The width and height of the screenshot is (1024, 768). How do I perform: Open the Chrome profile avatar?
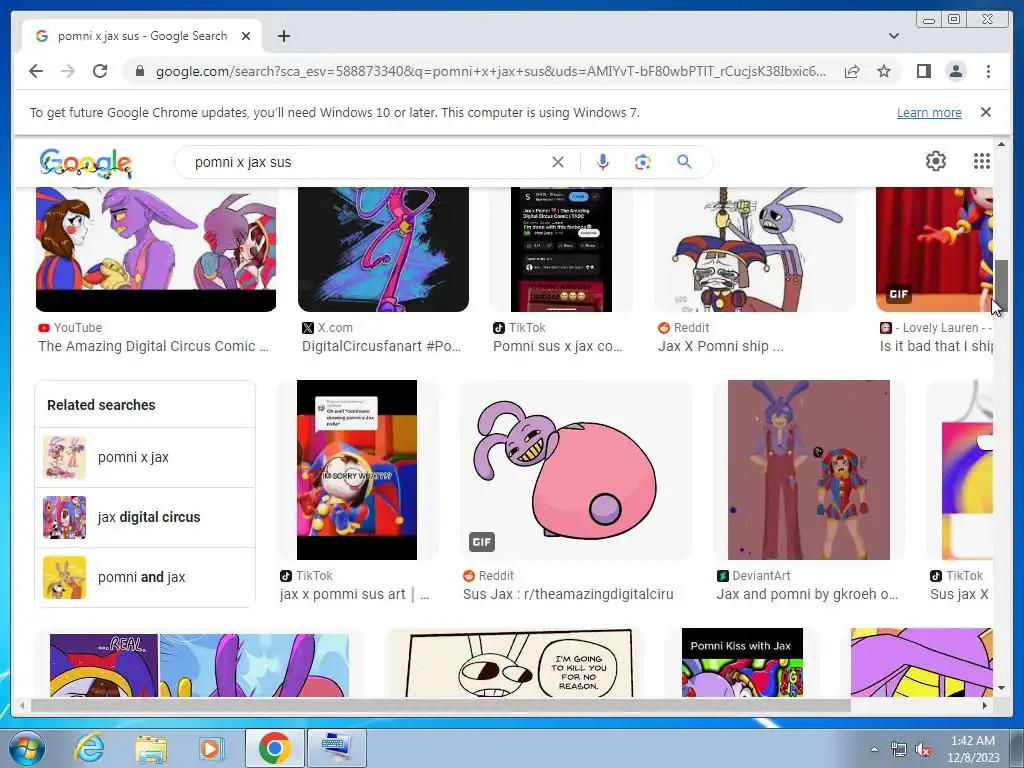tap(955, 71)
